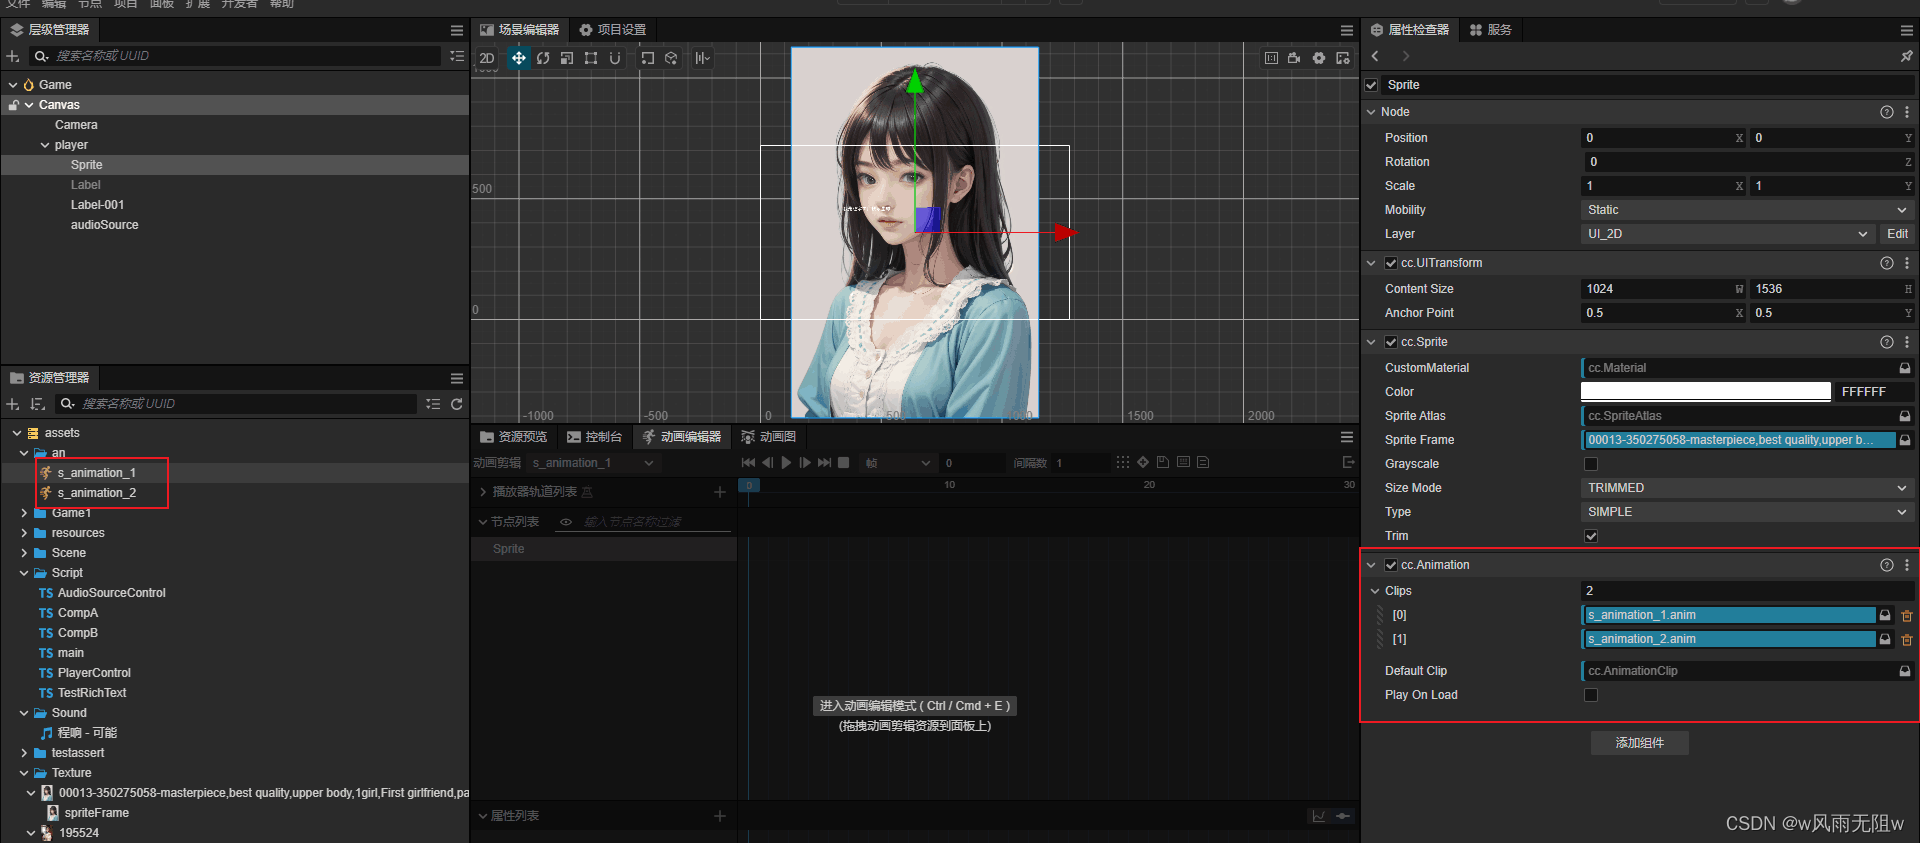Go back in inspector history

[1376, 56]
